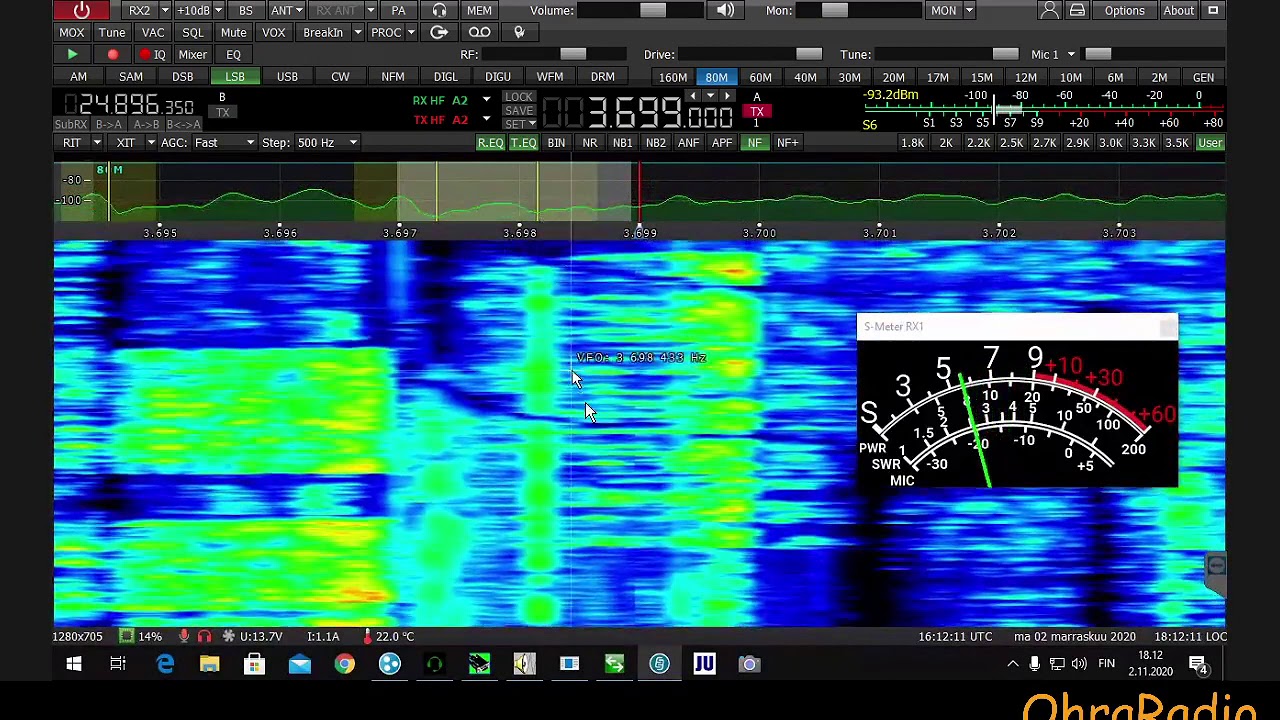Click the device panel icon beside Options
1280x720 pixels.
pos(1077,10)
